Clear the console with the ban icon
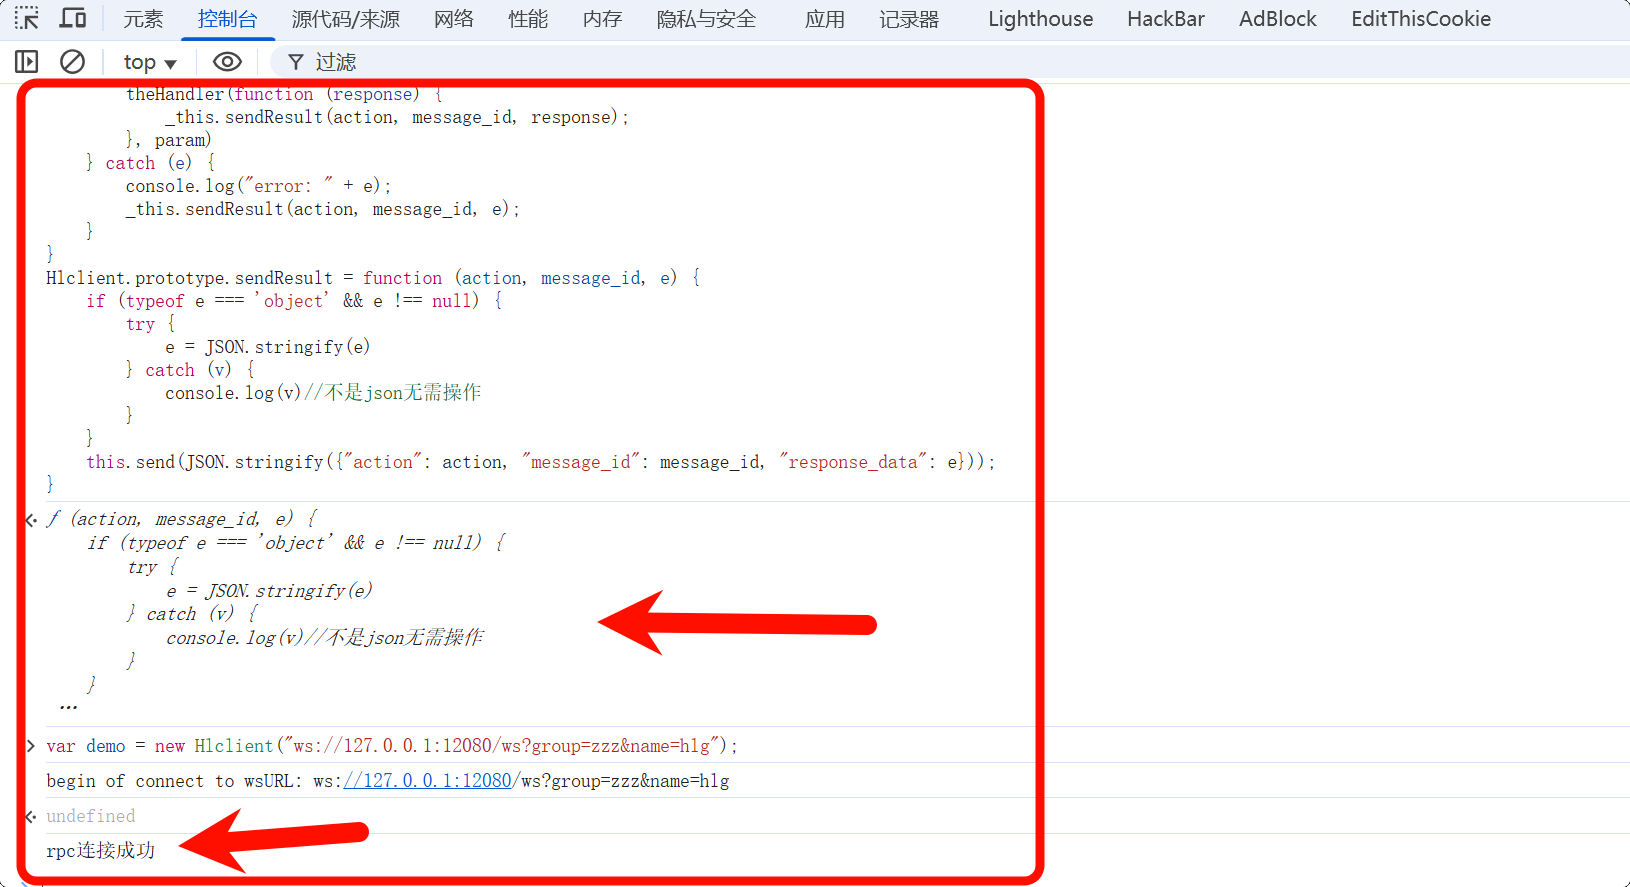The image size is (1630, 887). click(x=72, y=62)
